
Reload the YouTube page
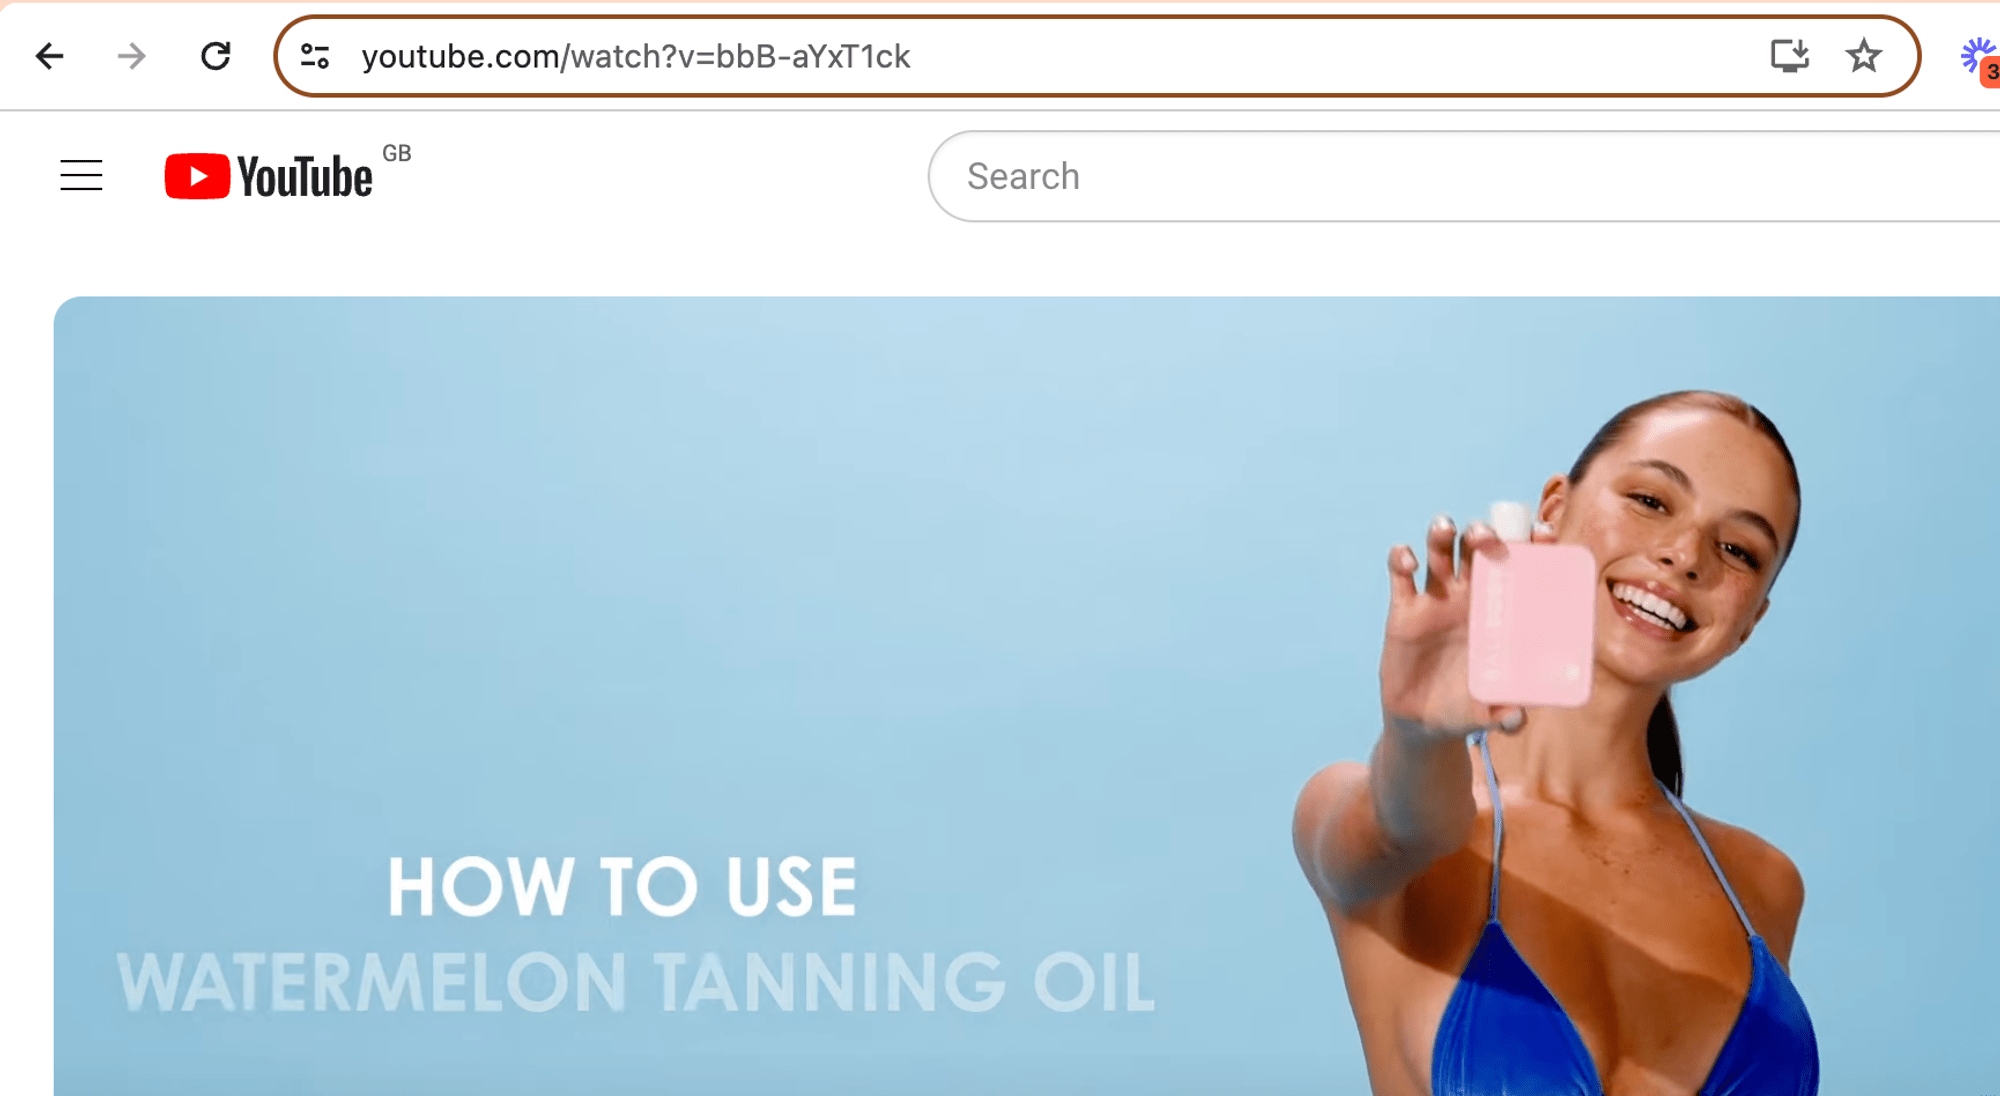tap(215, 56)
